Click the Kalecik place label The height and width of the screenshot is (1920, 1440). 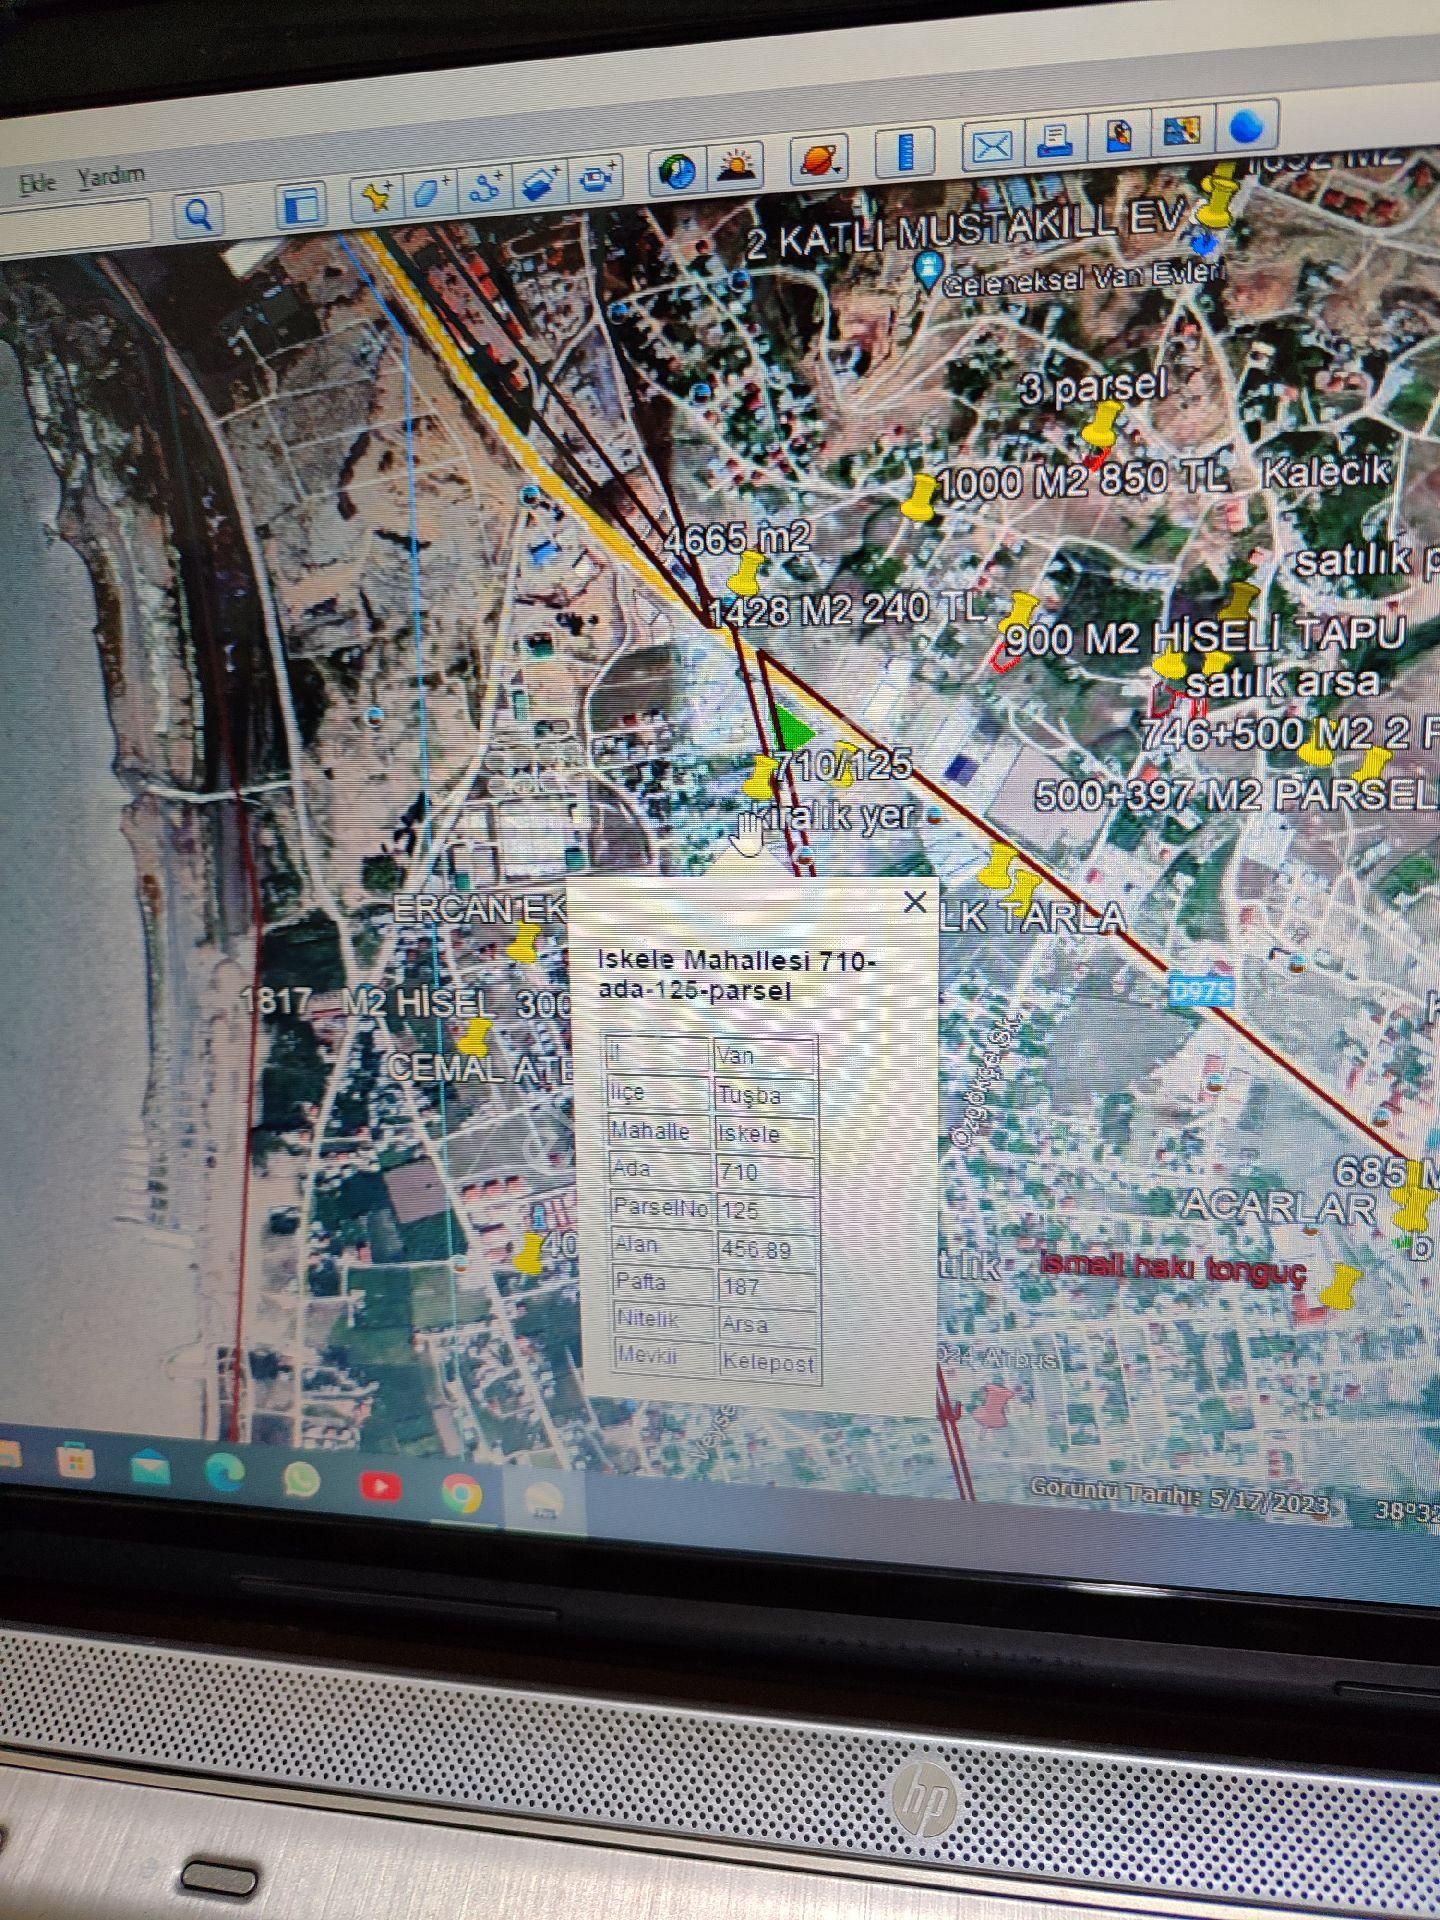(x=1325, y=472)
